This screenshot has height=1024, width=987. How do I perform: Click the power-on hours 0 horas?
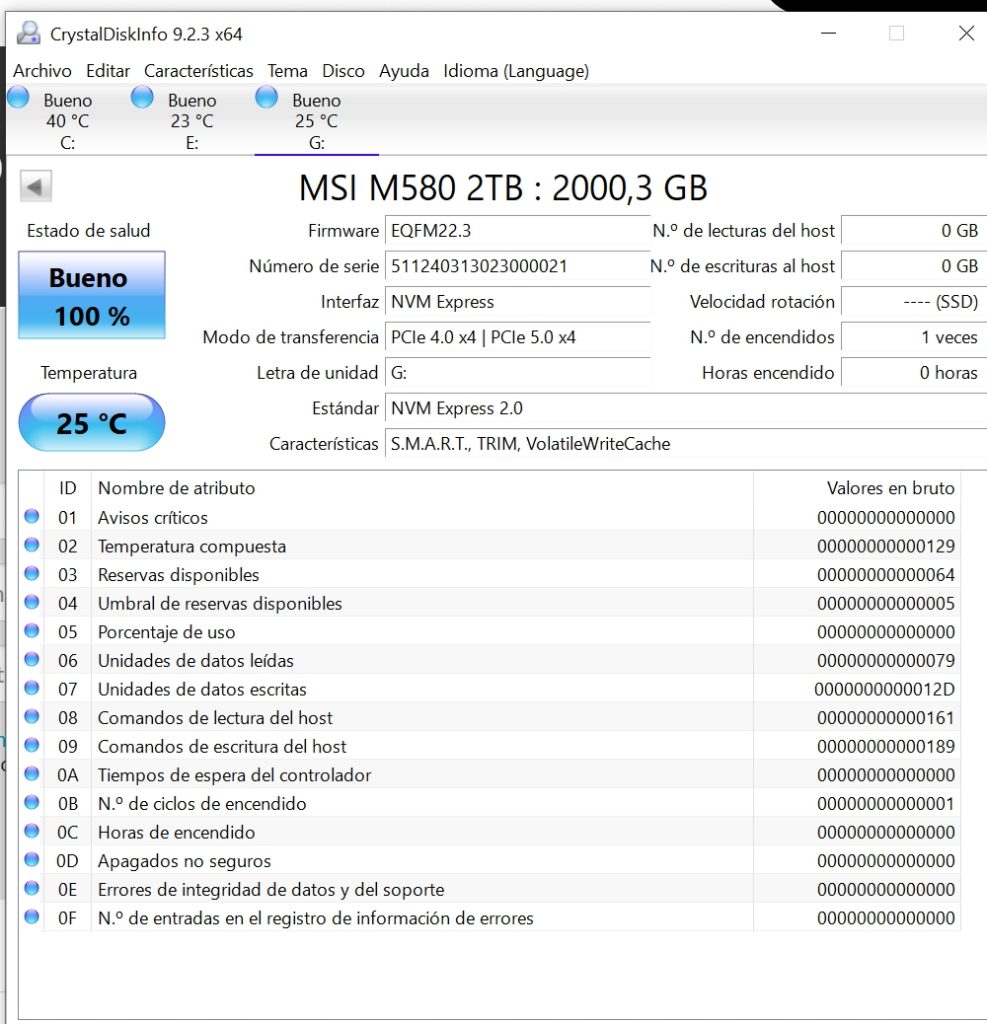coord(914,373)
